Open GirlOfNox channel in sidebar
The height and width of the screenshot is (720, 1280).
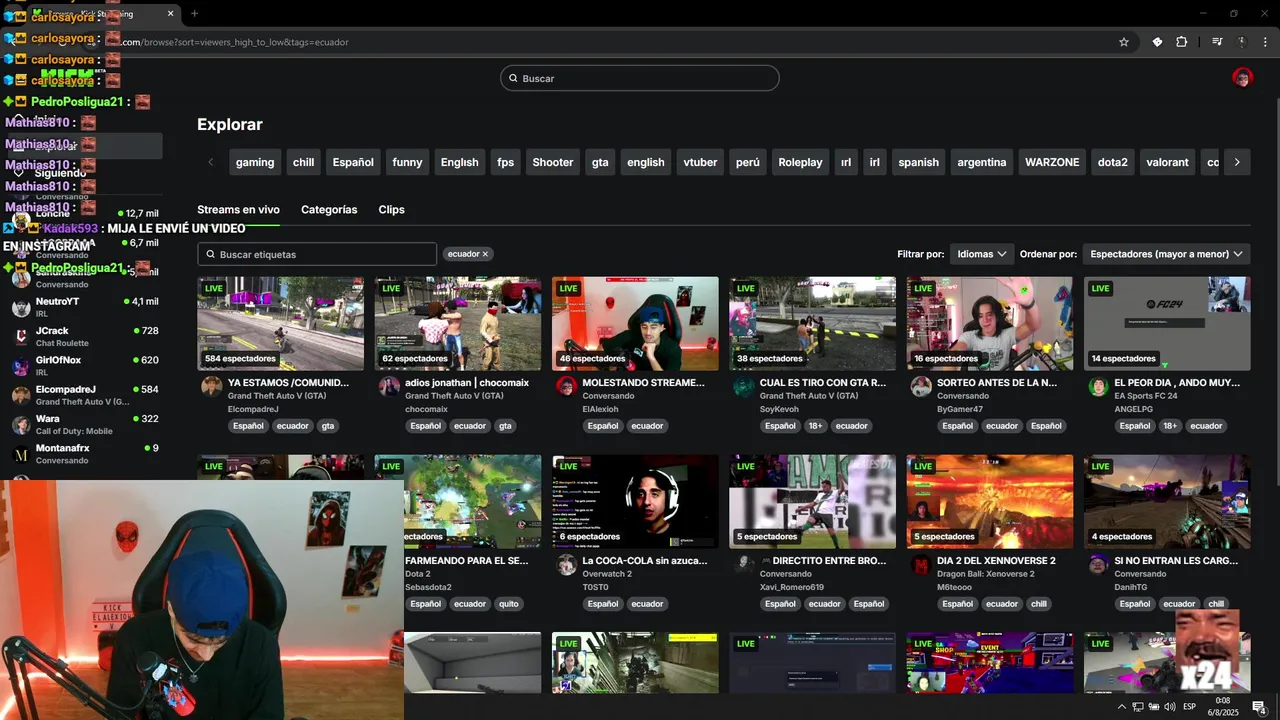[x=85, y=365]
